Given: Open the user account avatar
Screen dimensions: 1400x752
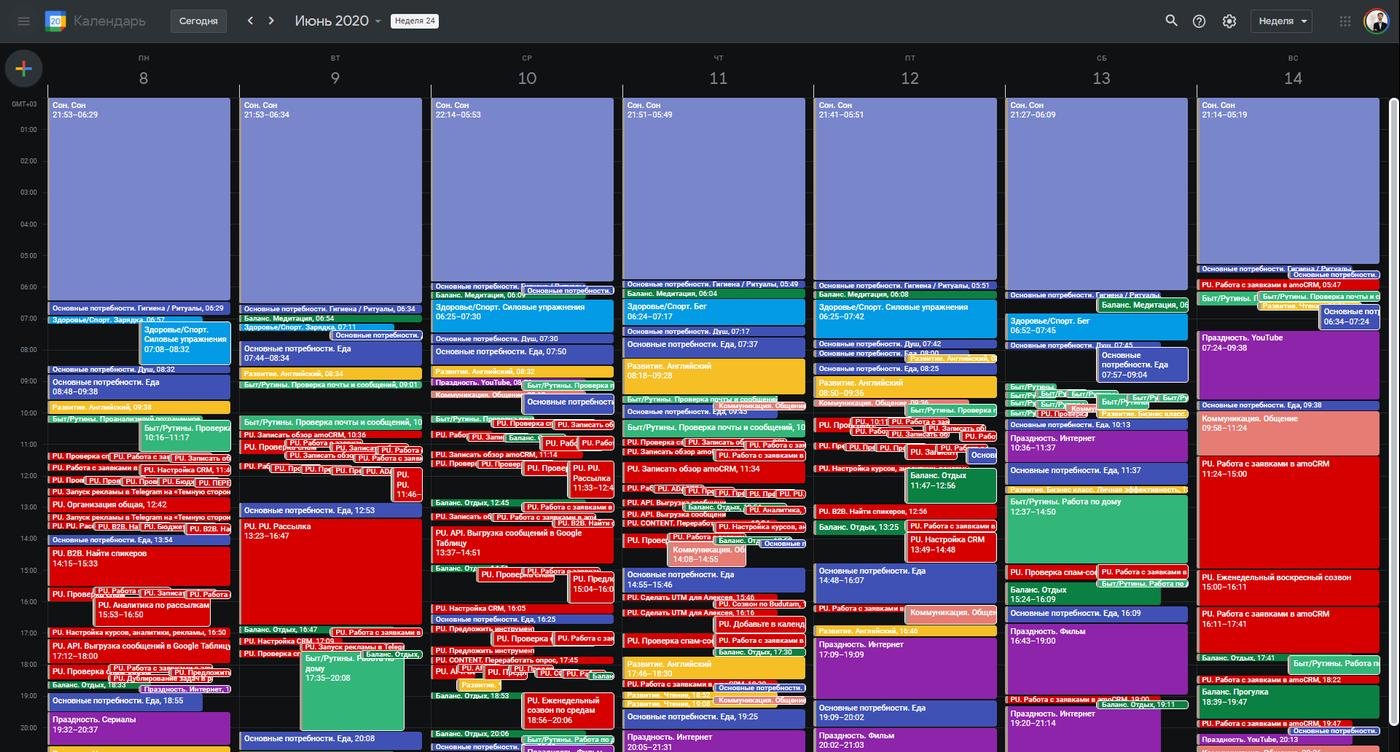Looking at the screenshot, I should (x=1377, y=21).
